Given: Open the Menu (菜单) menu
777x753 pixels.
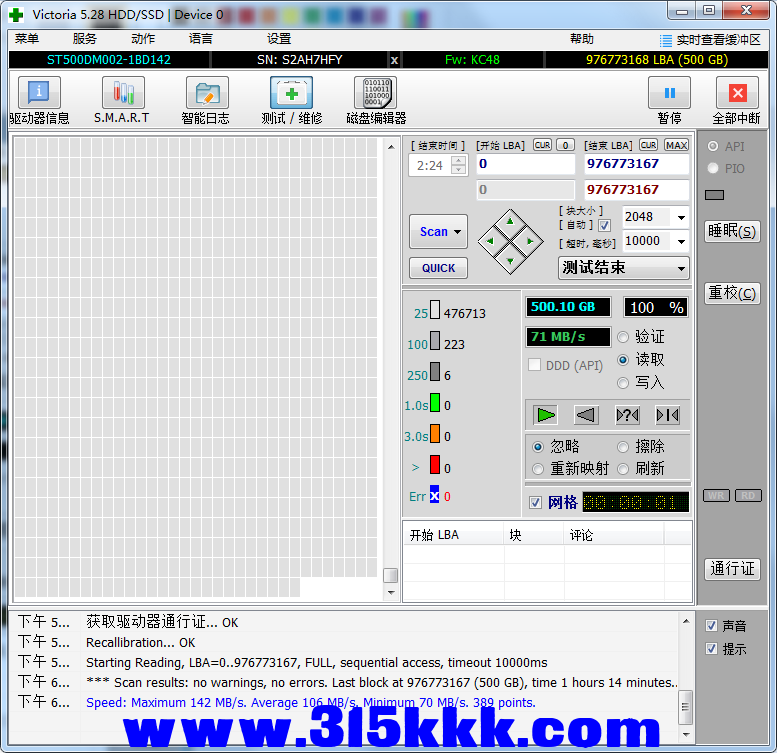Looking at the screenshot, I should (27, 39).
